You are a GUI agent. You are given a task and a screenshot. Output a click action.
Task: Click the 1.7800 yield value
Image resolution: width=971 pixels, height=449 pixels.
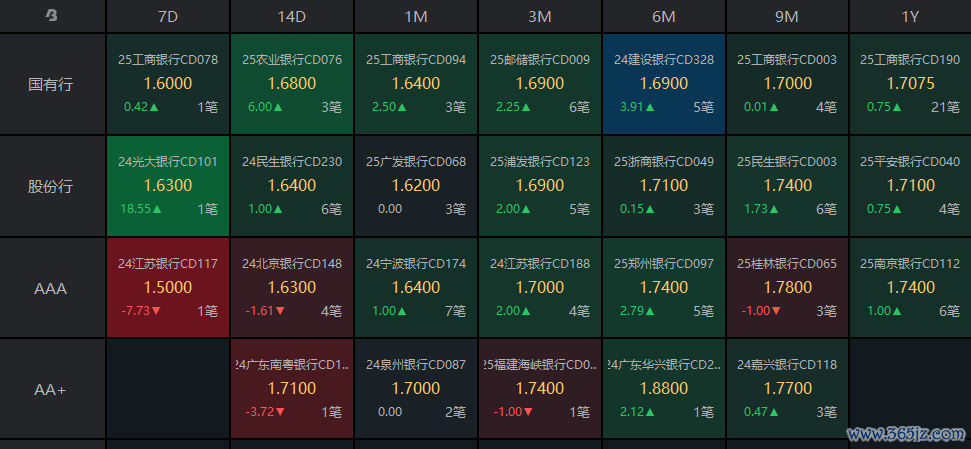pos(787,287)
